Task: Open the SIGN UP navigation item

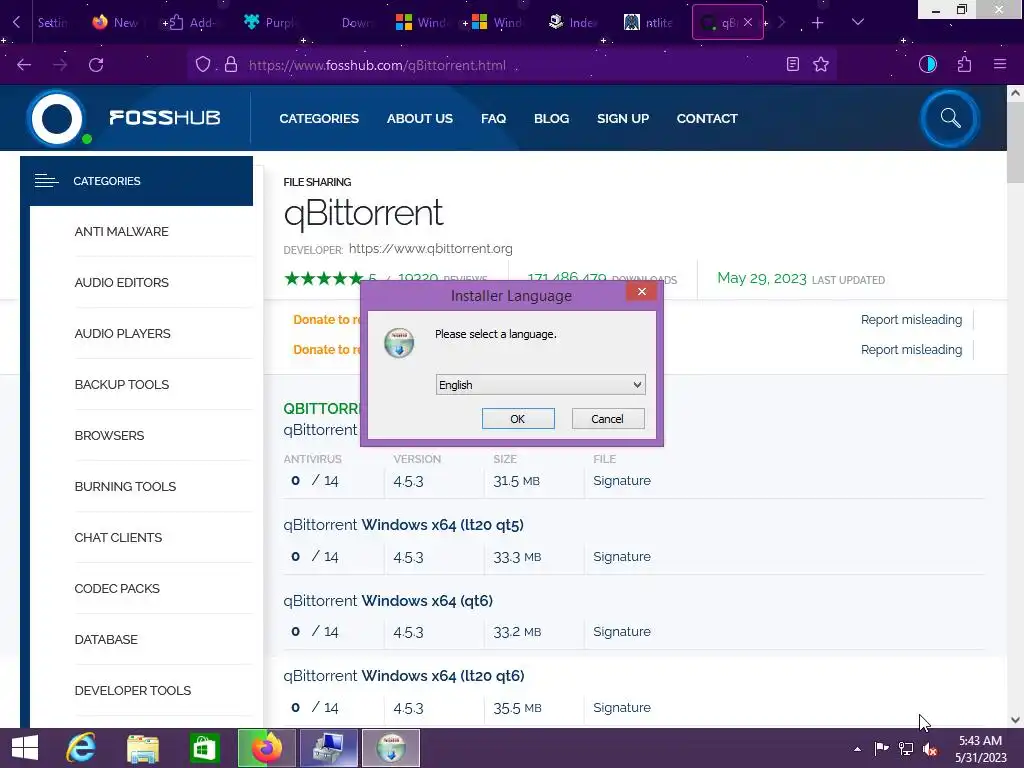Action: click(x=622, y=118)
